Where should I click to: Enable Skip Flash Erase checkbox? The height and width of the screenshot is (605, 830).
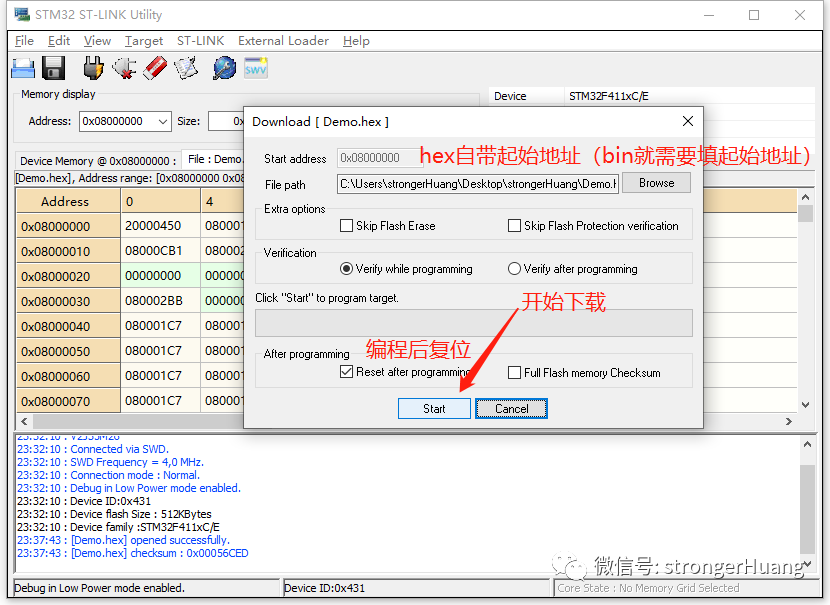point(346,226)
